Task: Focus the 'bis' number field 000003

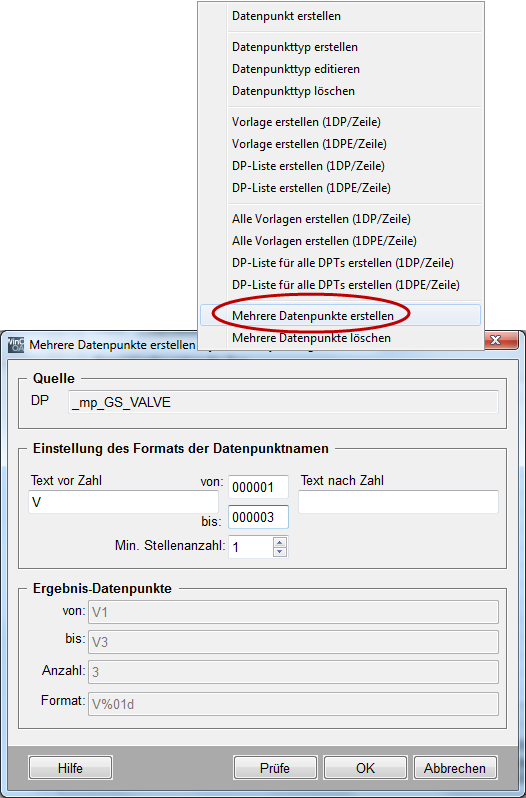Action: coord(258,517)
